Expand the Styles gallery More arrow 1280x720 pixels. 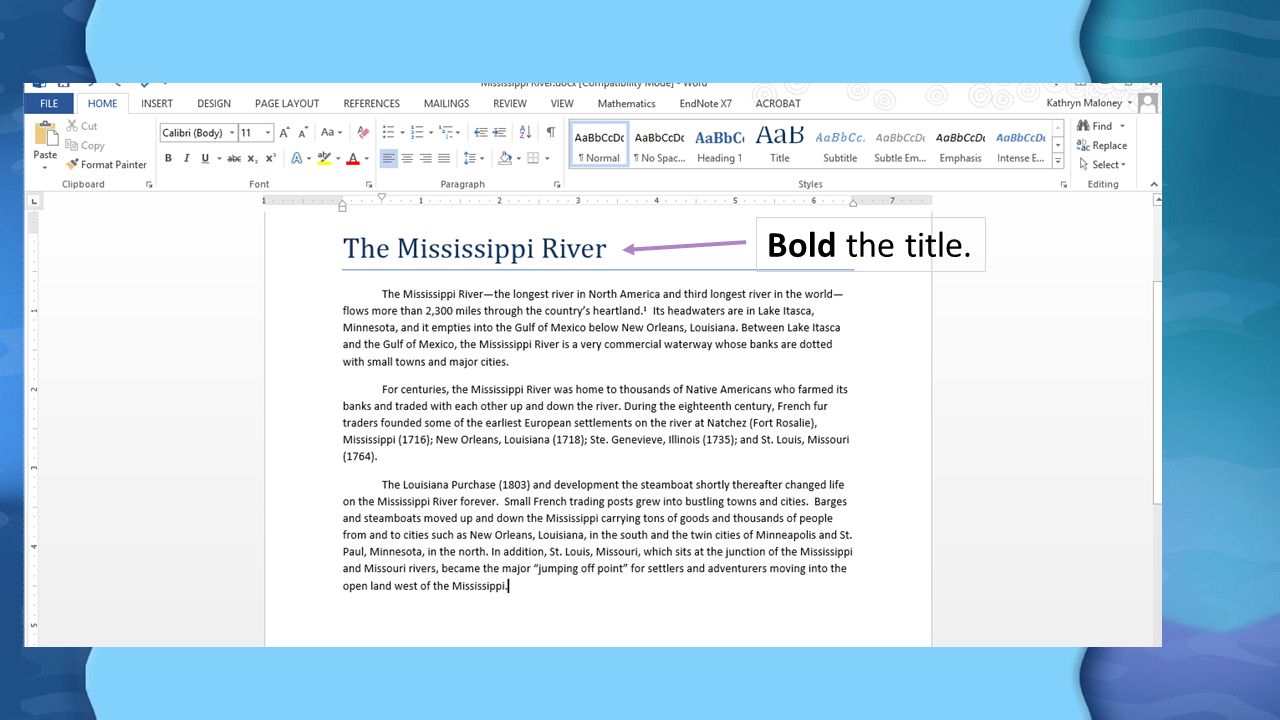coord(1058,160)
